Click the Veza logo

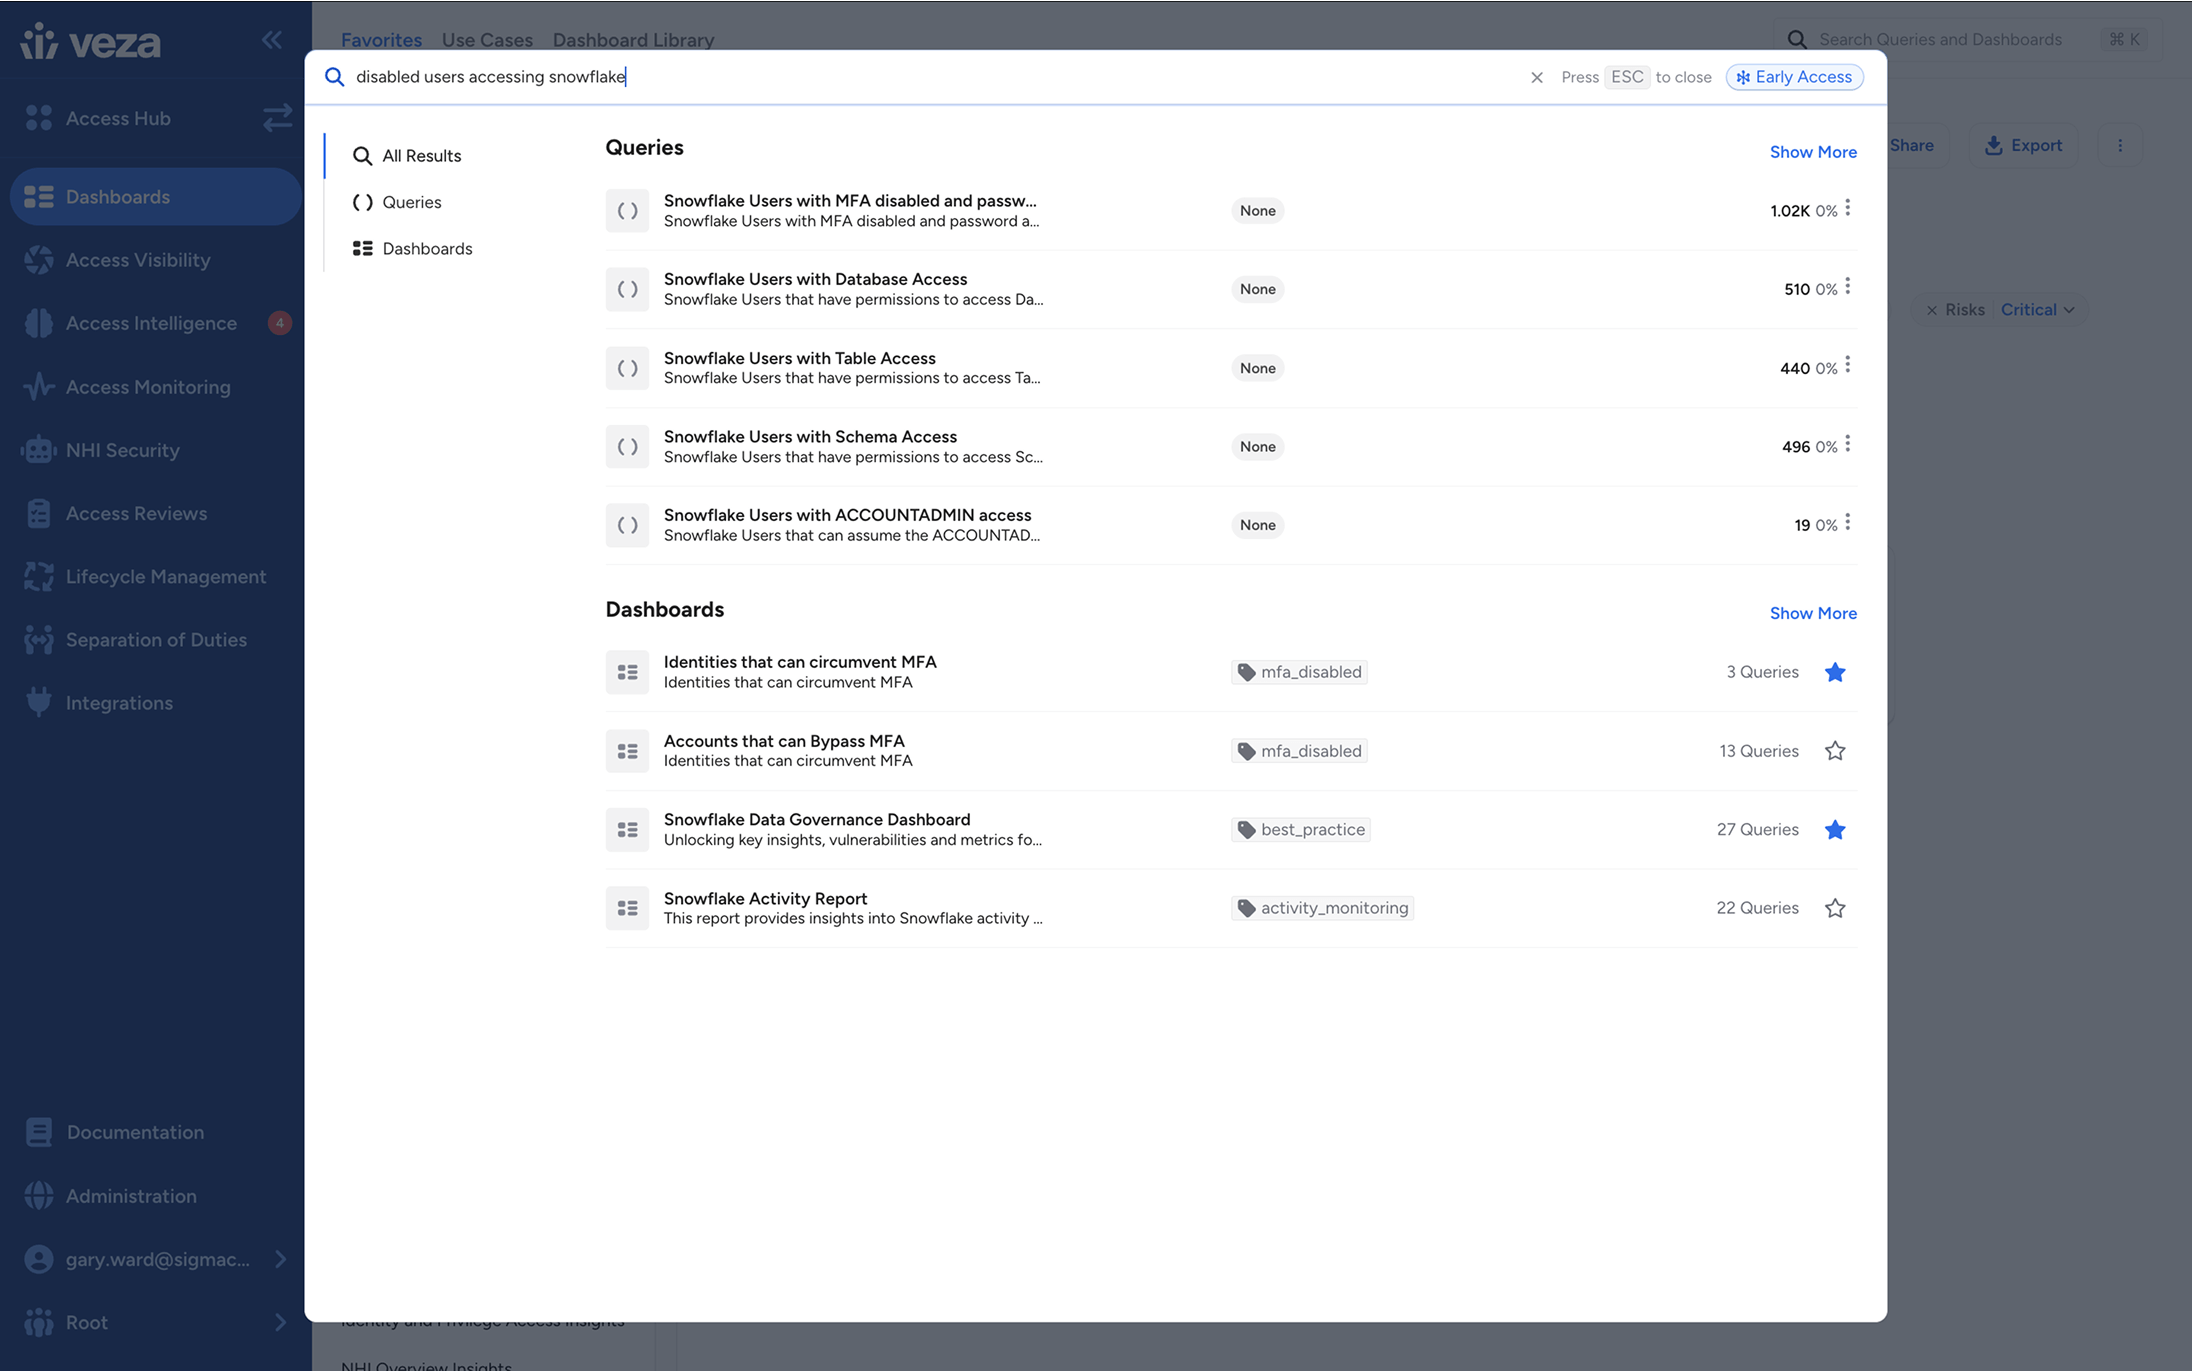pyautogui.click(x=91, y=42)
